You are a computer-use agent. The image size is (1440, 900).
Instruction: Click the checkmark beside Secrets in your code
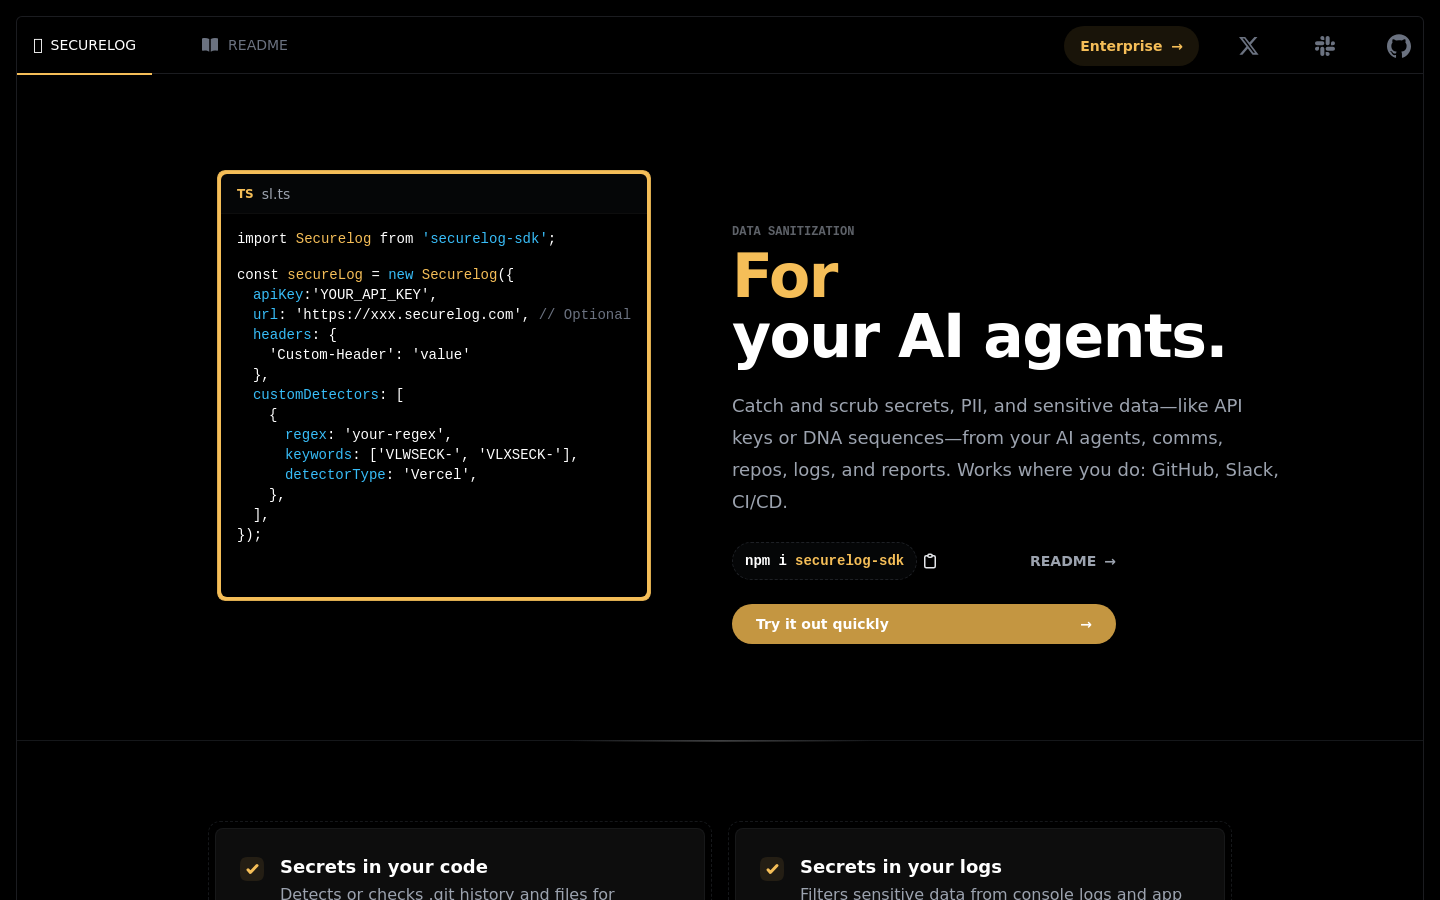point(252,869)
